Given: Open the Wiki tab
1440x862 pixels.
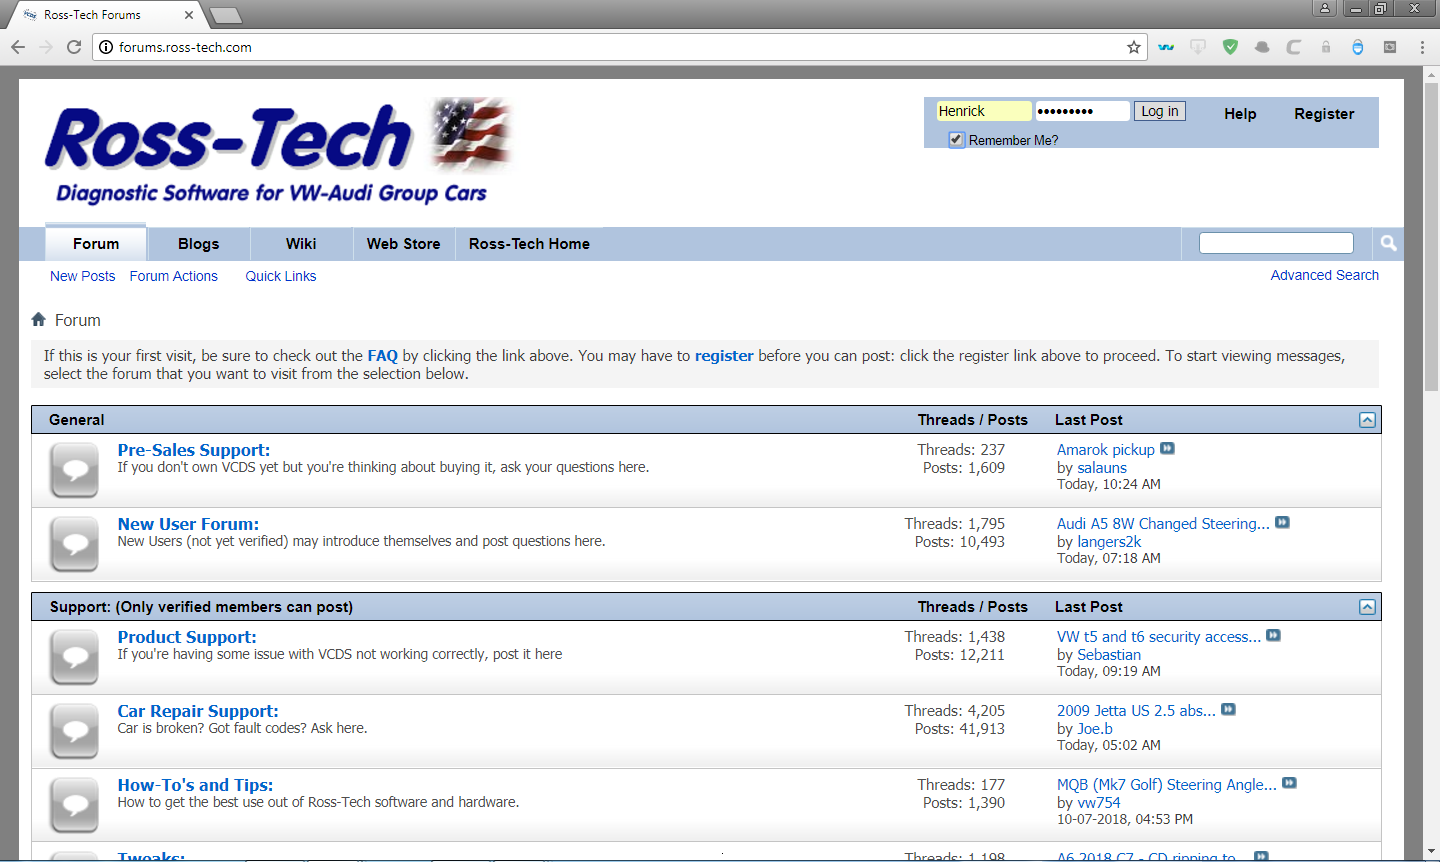Looking at the screenshot, I should [x=301, y=244].
